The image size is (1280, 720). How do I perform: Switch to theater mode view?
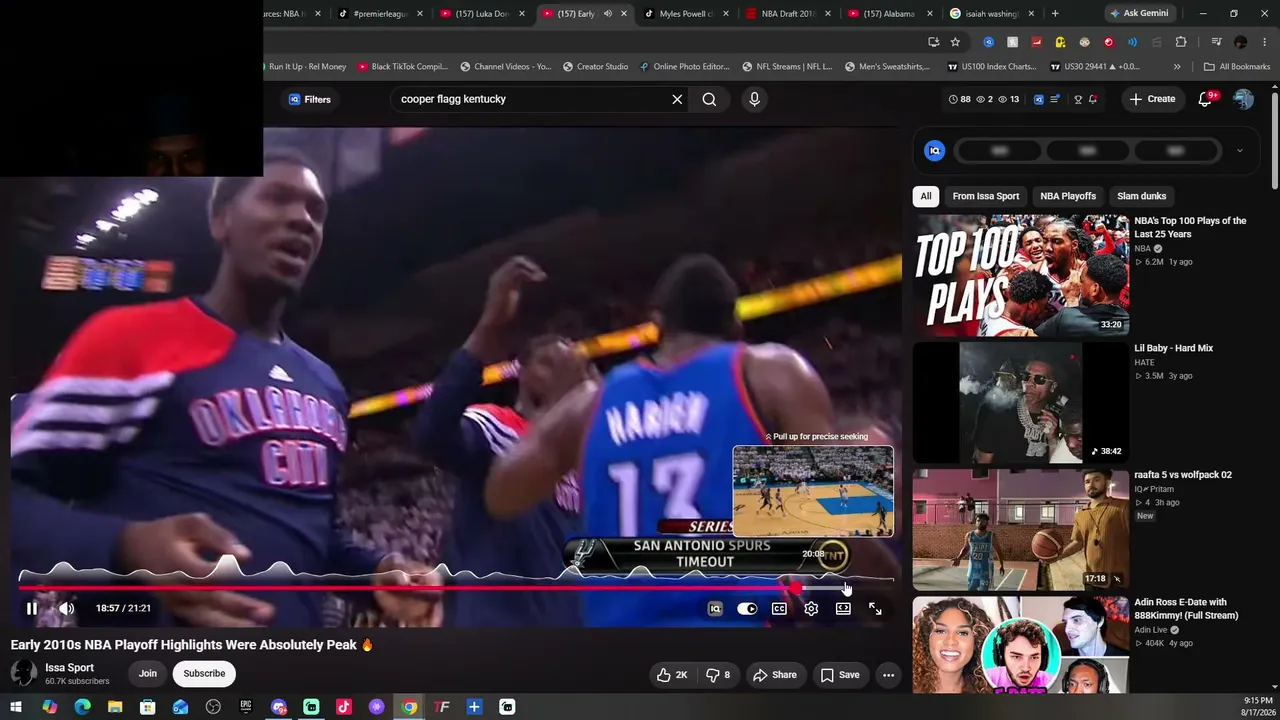(x=843, y=608)
